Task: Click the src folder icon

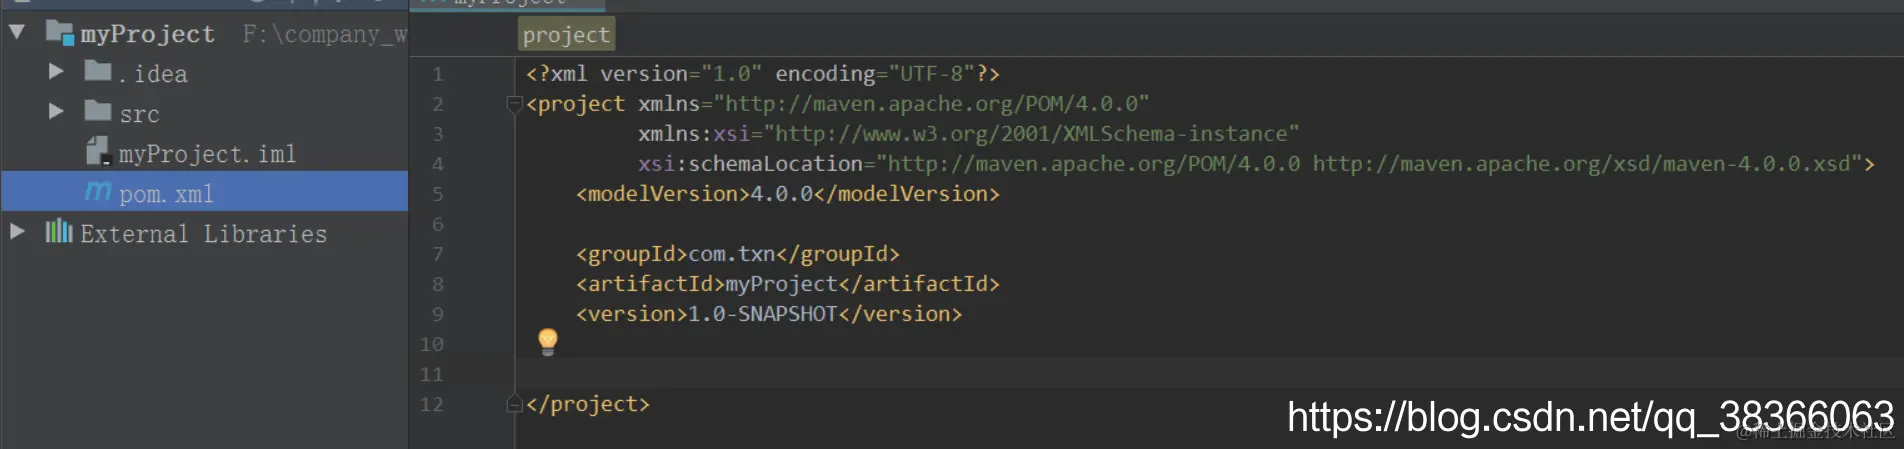Action: click(98, 111)
